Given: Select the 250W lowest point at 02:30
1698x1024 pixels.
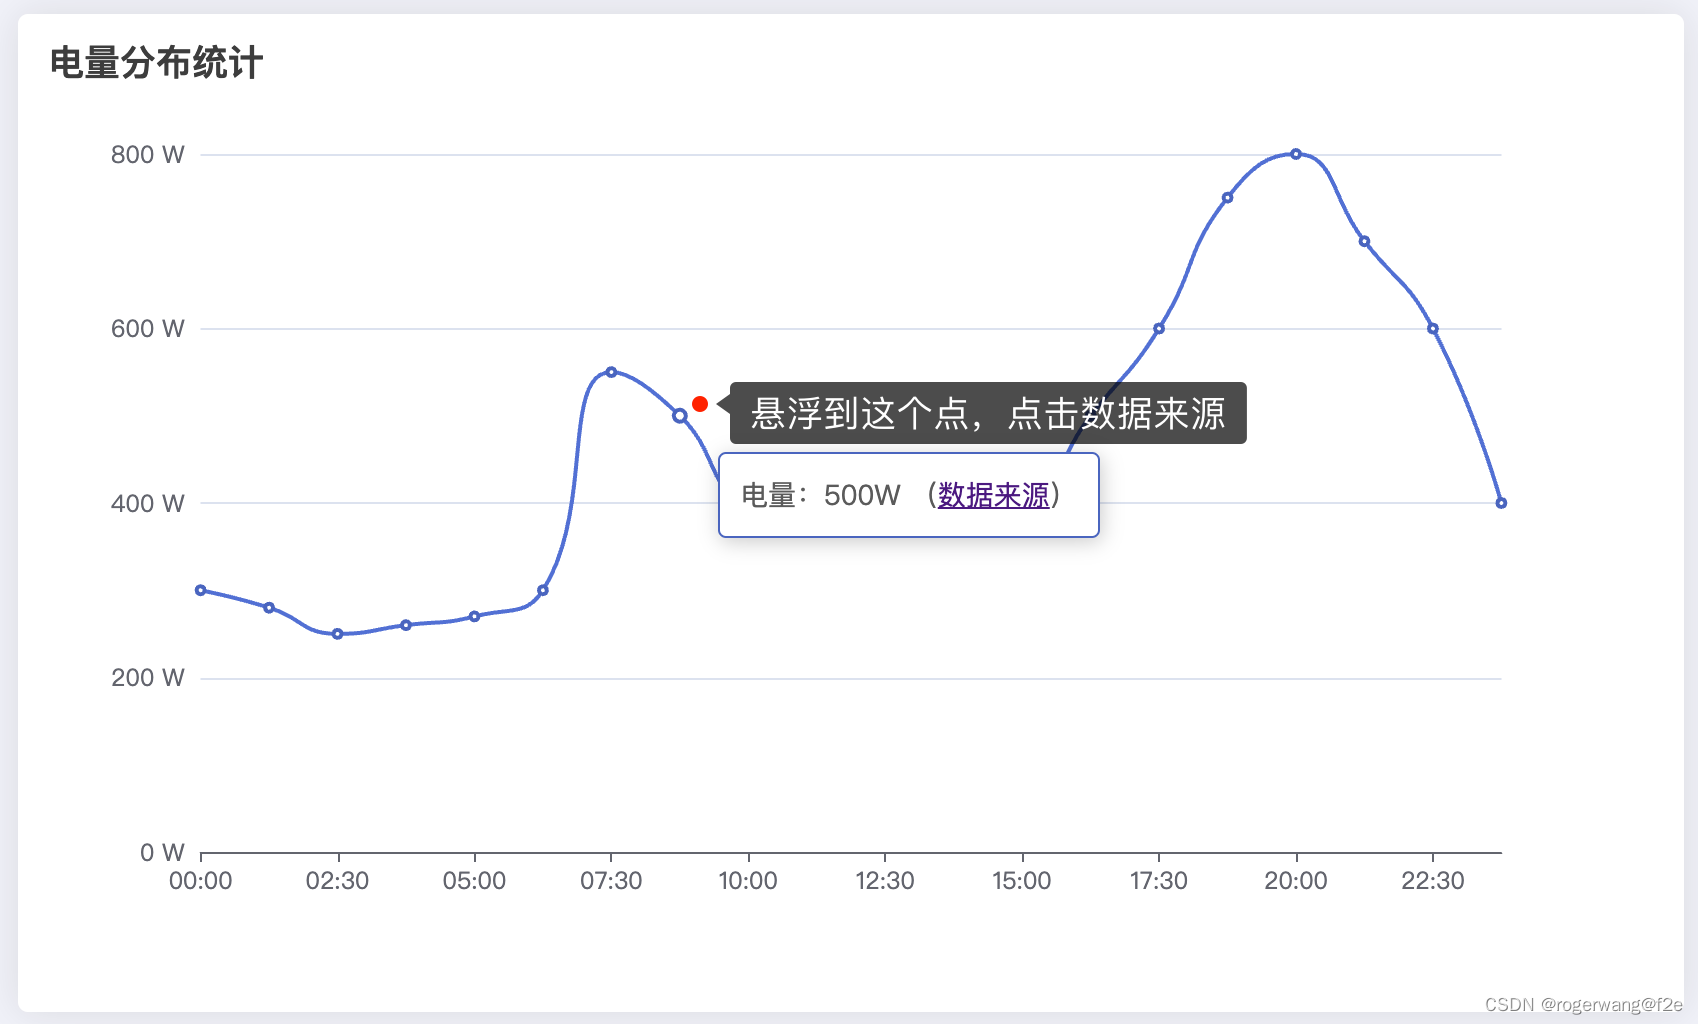Looking at the screenshot, I should 338,634.
